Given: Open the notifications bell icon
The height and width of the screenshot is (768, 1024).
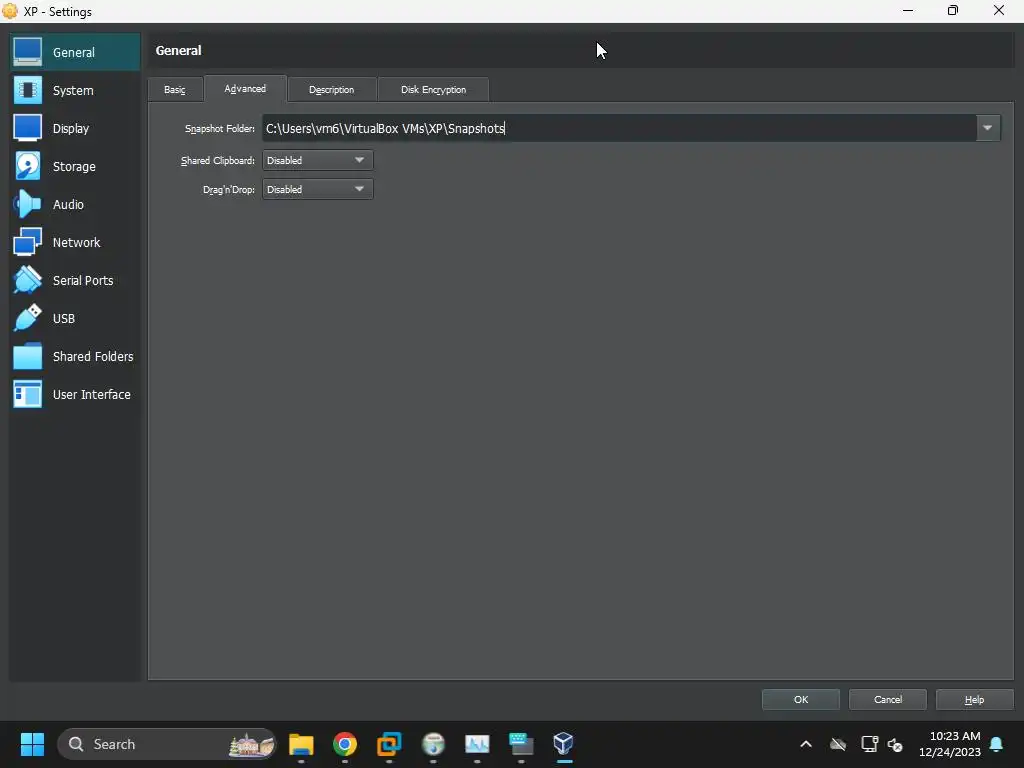Looking at the screenshot, I should point(997,744).
